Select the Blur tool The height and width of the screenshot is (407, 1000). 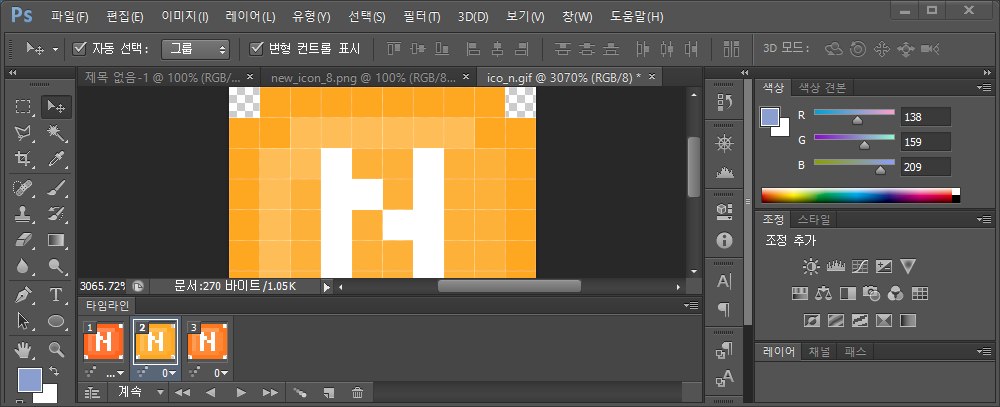point(24,265)
